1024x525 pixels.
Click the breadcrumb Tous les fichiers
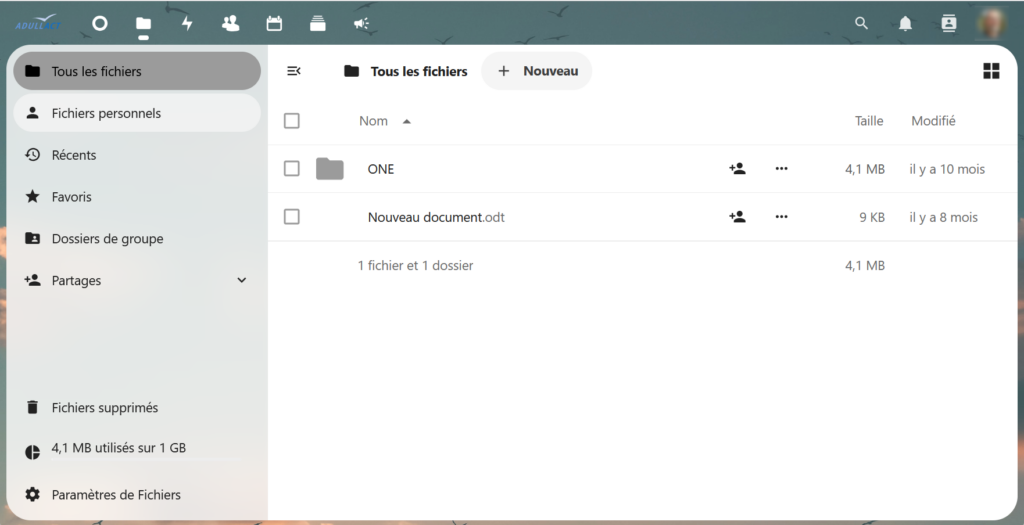419,71
